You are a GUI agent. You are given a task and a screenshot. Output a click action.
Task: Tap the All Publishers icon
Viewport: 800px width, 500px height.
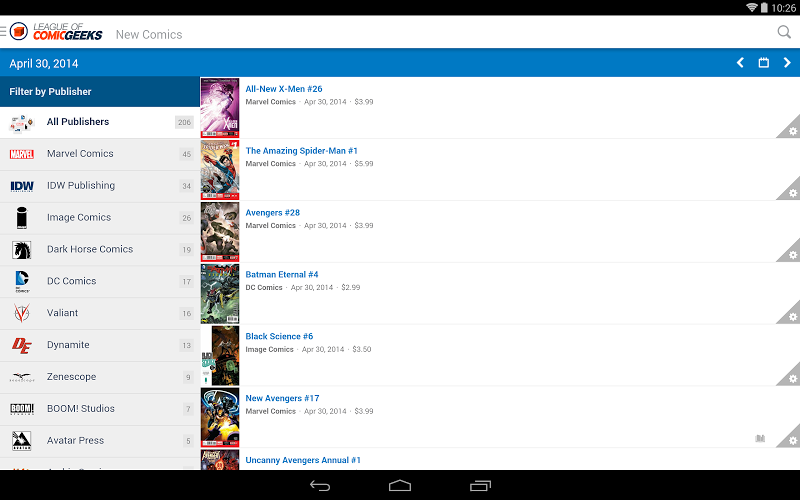click(x=22, y=122)
